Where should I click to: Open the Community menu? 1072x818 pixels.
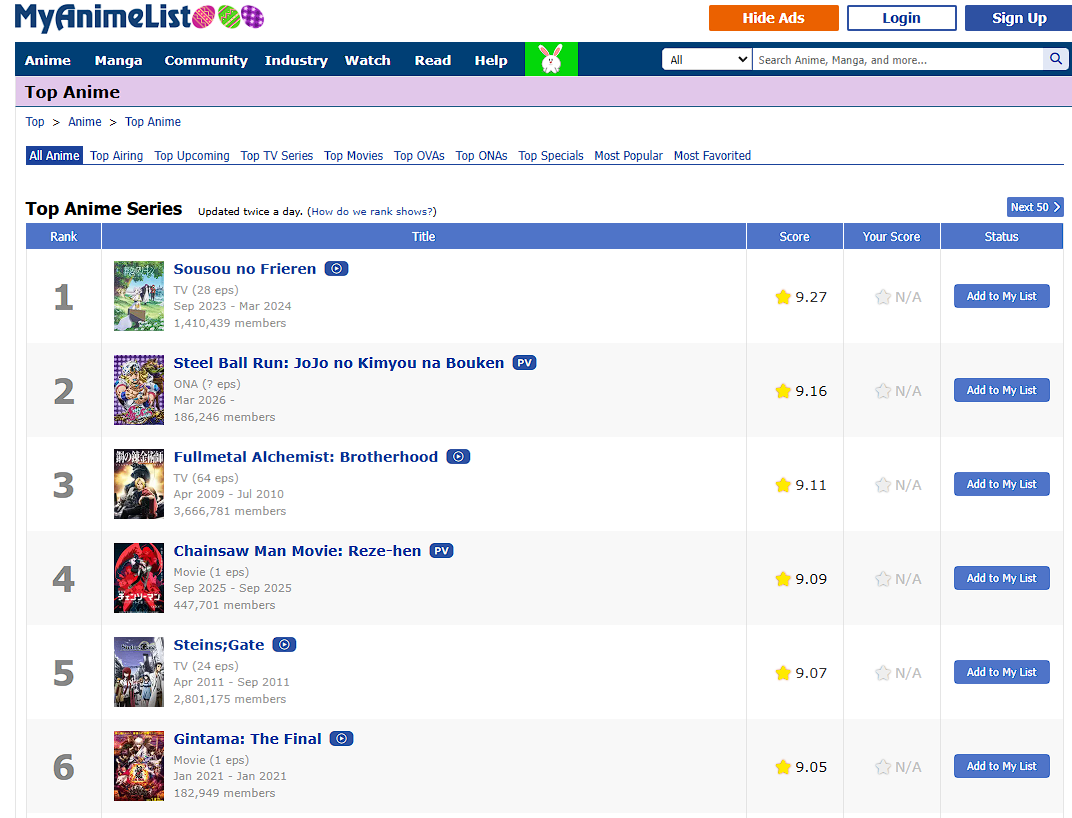(x=206, y=60)
